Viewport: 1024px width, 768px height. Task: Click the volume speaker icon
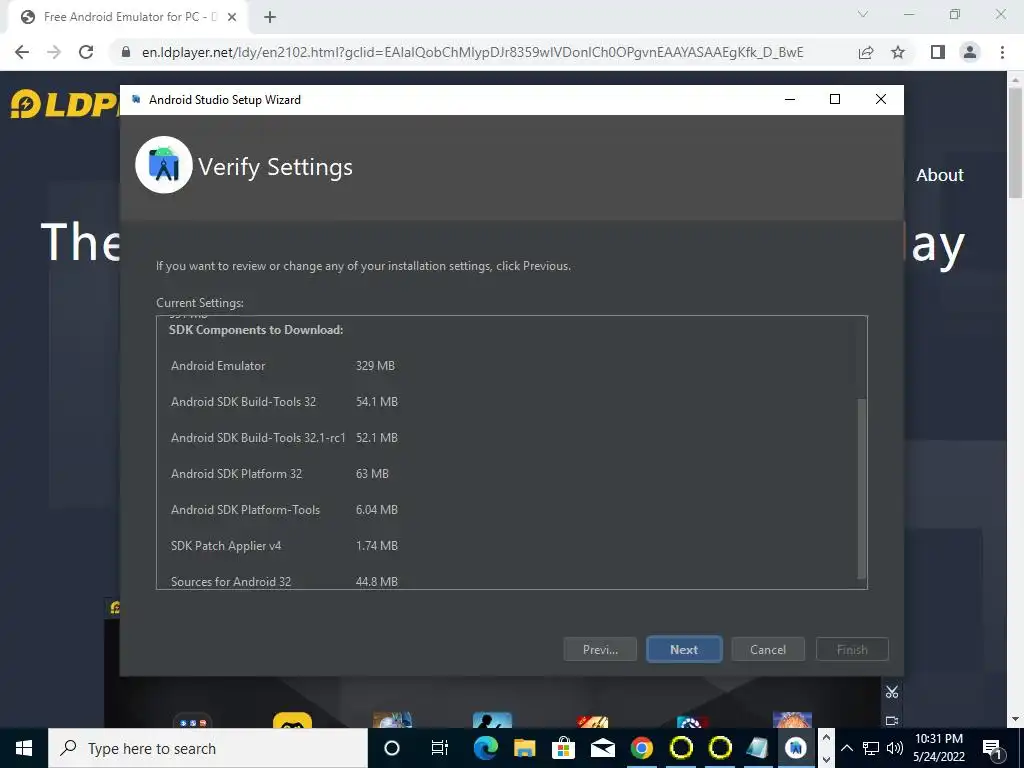pyautogui.click(x=895, y=748)
